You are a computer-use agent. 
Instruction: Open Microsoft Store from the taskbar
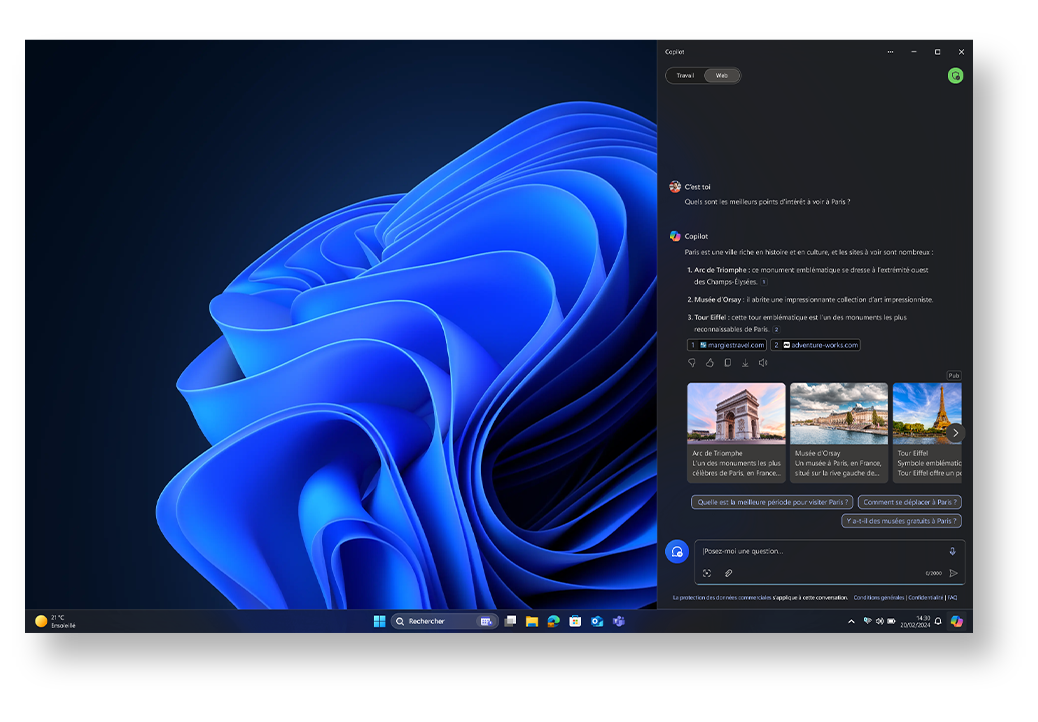point(575,621)
